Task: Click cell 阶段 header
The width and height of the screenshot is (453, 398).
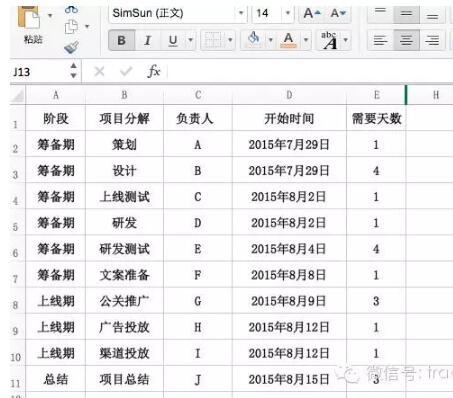Action: point(56,118)
